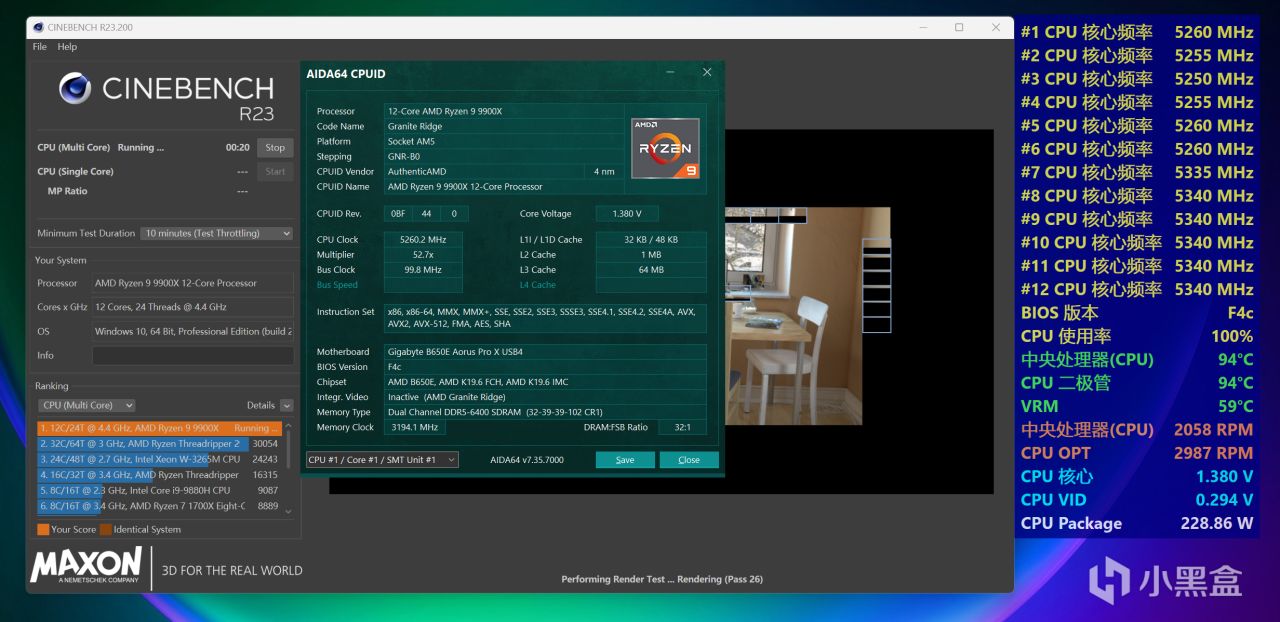The height and width of the screenshot is (622, 1280).
Task: Click the Memory Clock 3194.1 MHz value
Action: point(415,427)
